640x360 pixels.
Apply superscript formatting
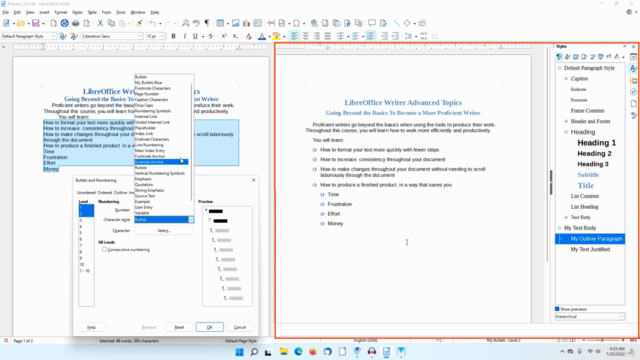pos(224,36)
